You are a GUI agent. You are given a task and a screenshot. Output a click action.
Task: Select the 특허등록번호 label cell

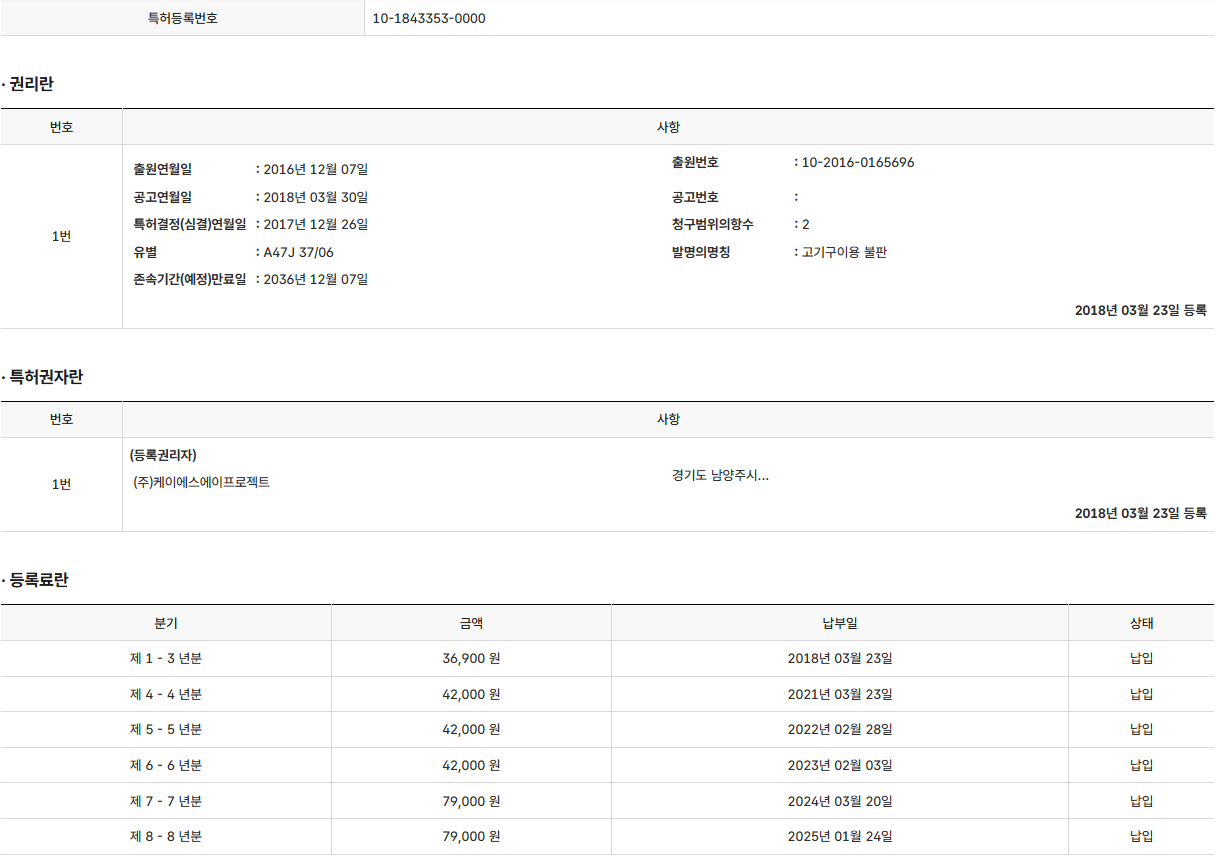click(182, 18)
